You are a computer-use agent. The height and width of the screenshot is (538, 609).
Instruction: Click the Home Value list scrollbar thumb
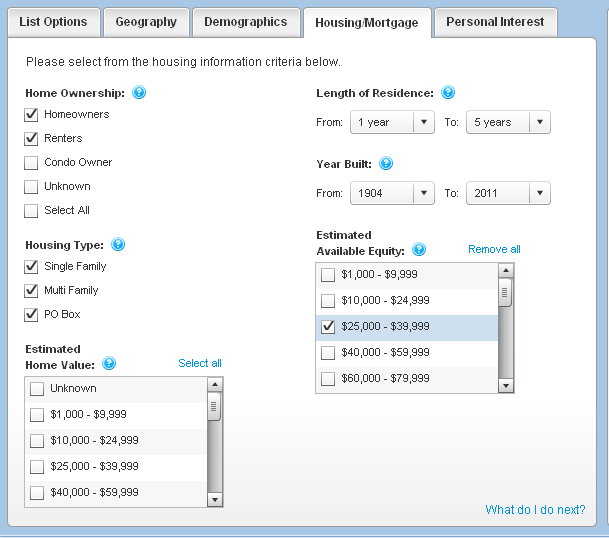point(214,407)
